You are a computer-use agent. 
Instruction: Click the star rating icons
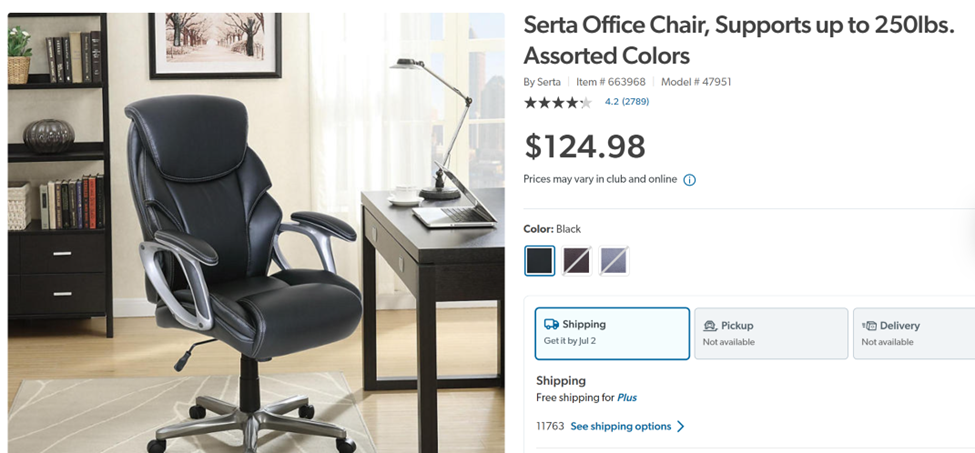(557, 102)
